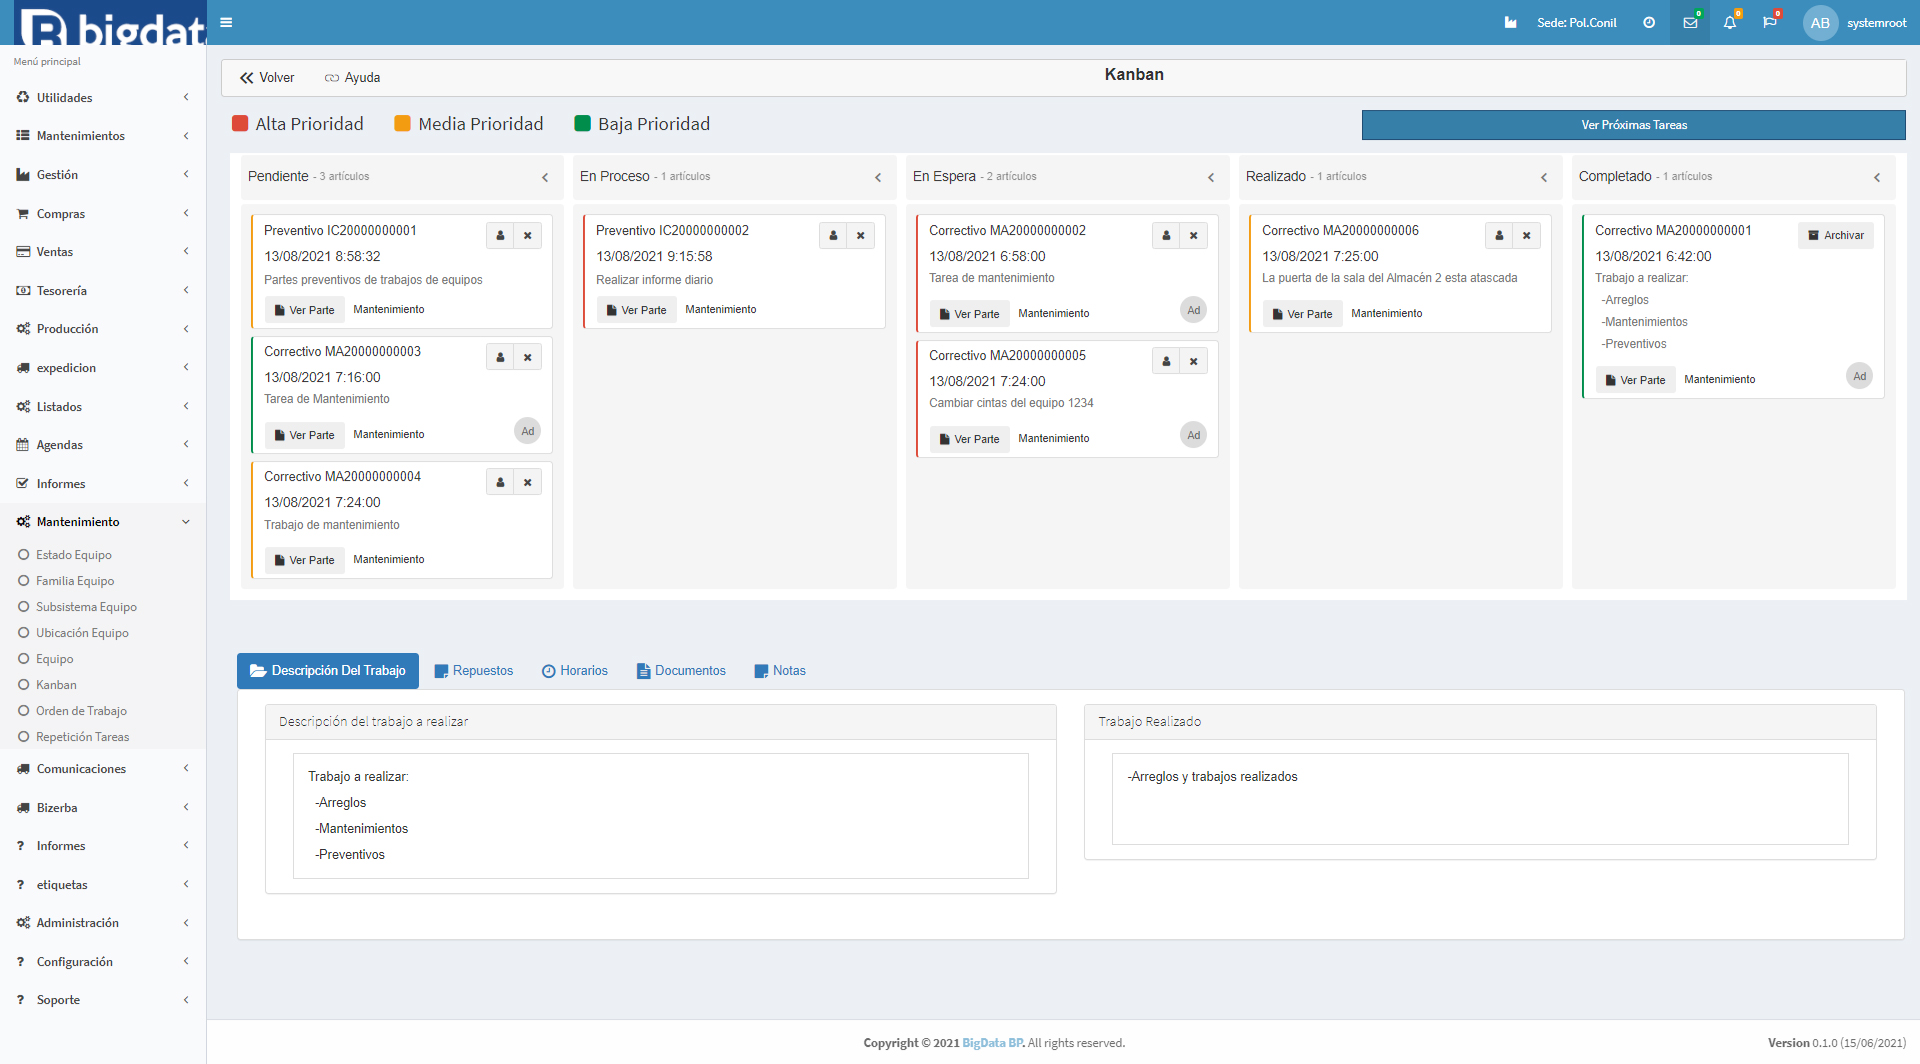The height and width of the screenshot is (1064, 1920).
Task: Open Ver Parte on Corrective MA20000000006
Action: [1302, 313]
